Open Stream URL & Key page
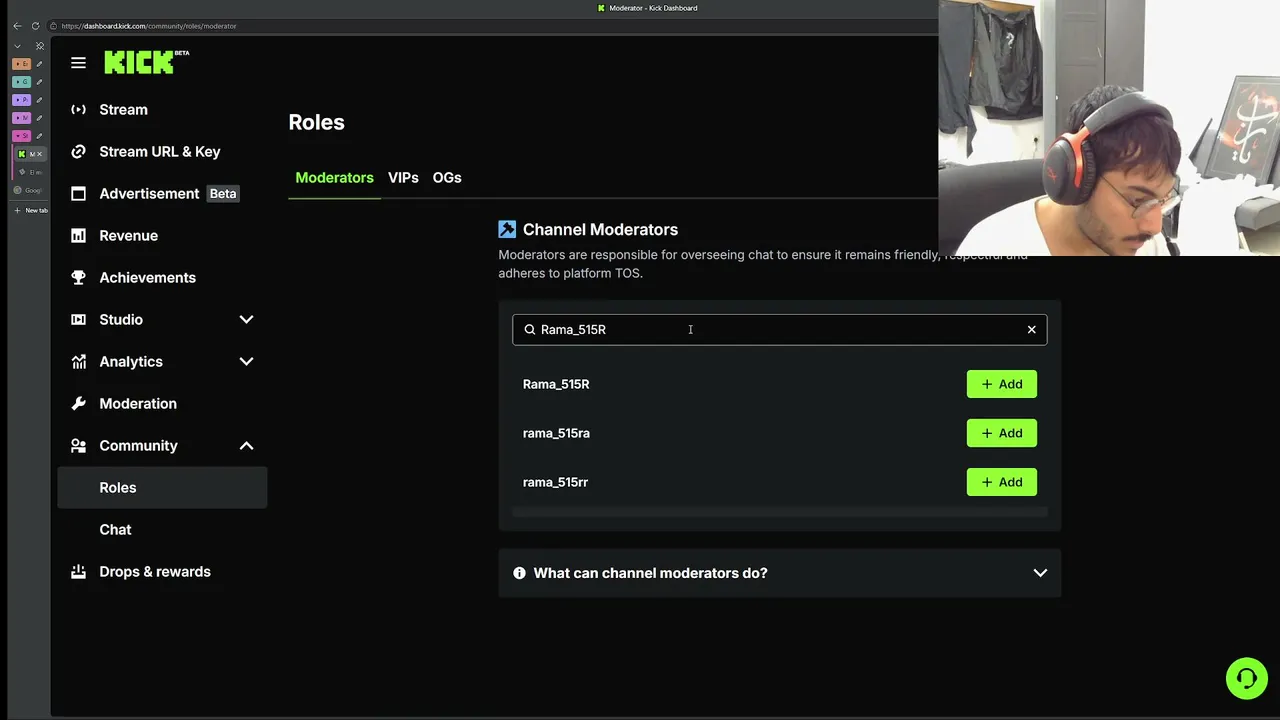The width and height of the screenshot is (1280, 720). (162, 152)
